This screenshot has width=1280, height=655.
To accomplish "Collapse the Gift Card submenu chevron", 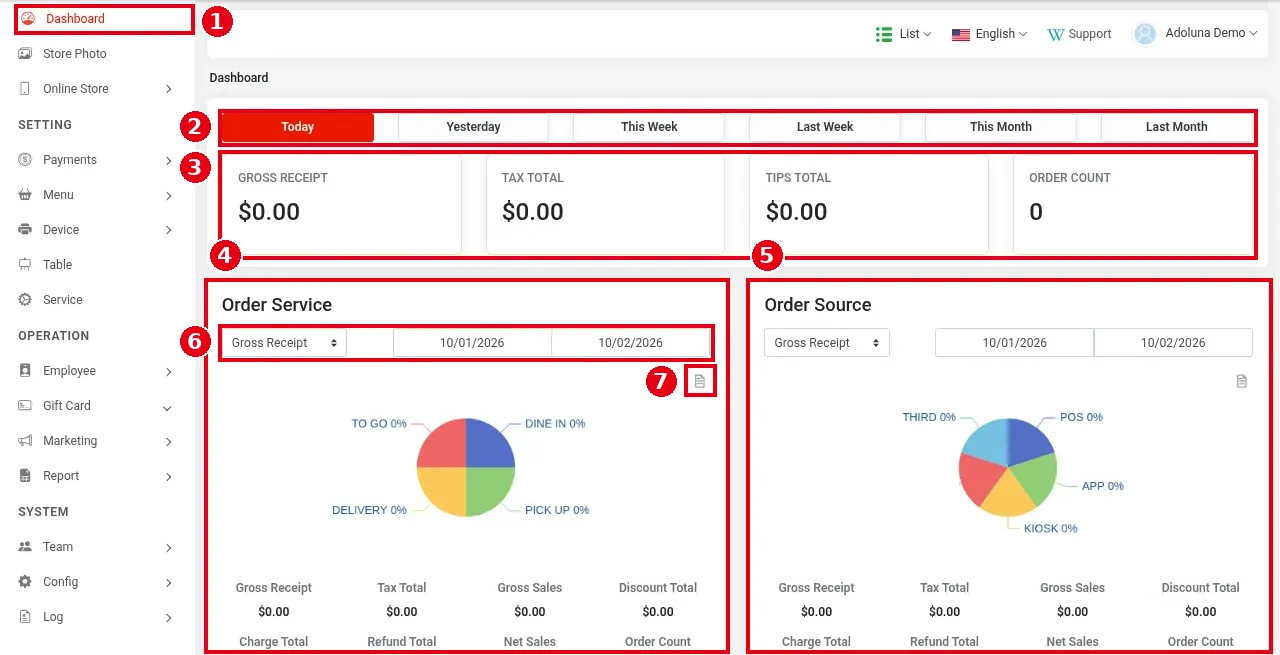I will click(x=167, y=407).
